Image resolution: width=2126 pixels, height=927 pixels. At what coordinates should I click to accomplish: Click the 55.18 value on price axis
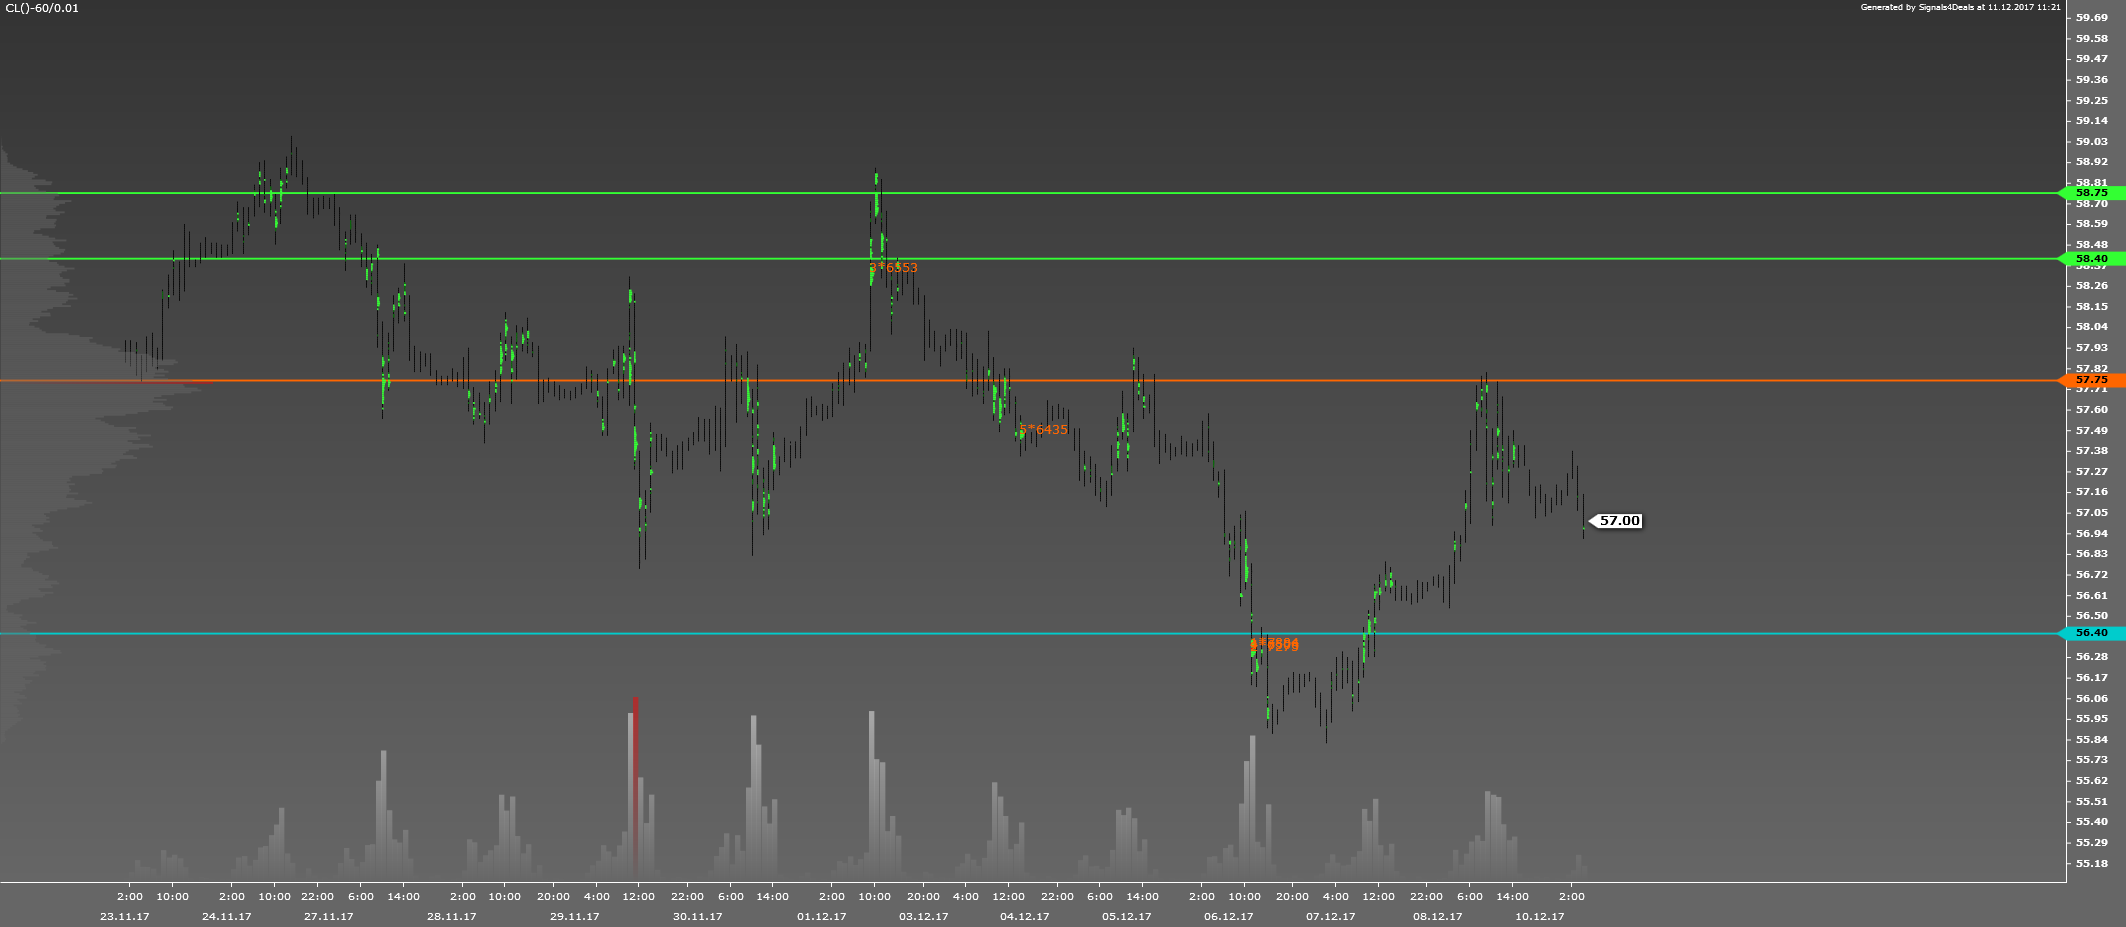tap(2091, 863)
